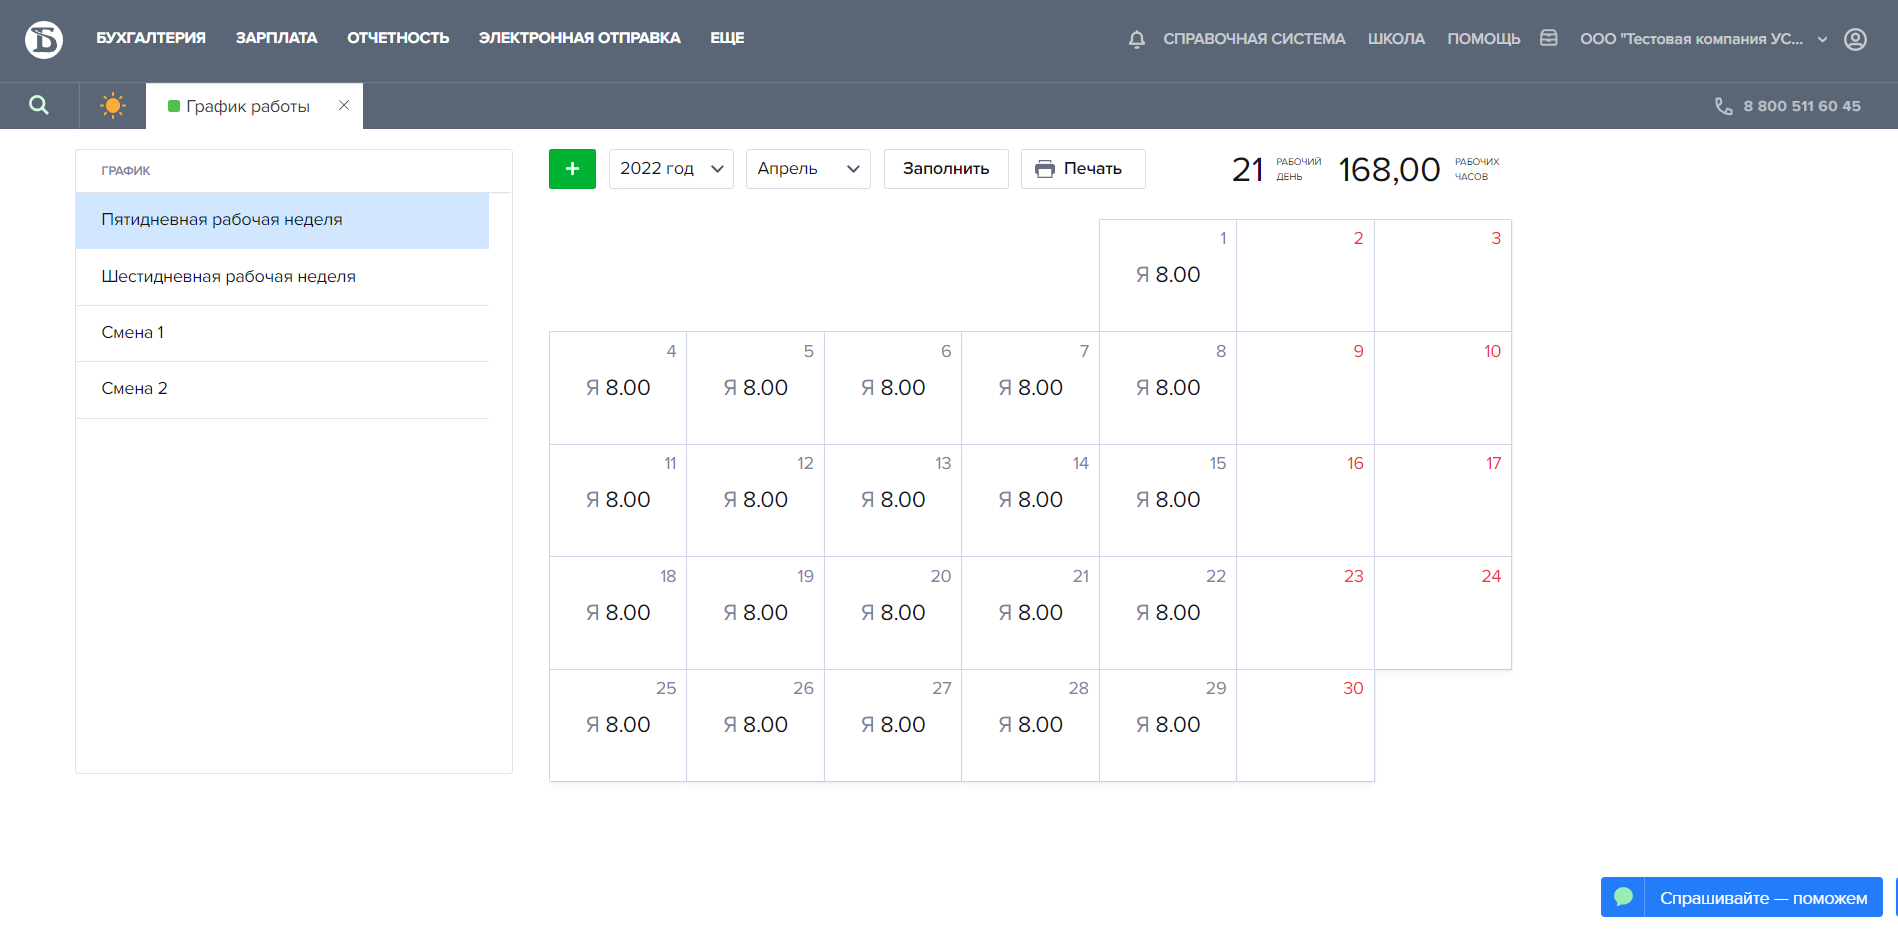Select calendar day 5 cell
1898x939 pixels.
pyautogui.click(x=755, y=388)
